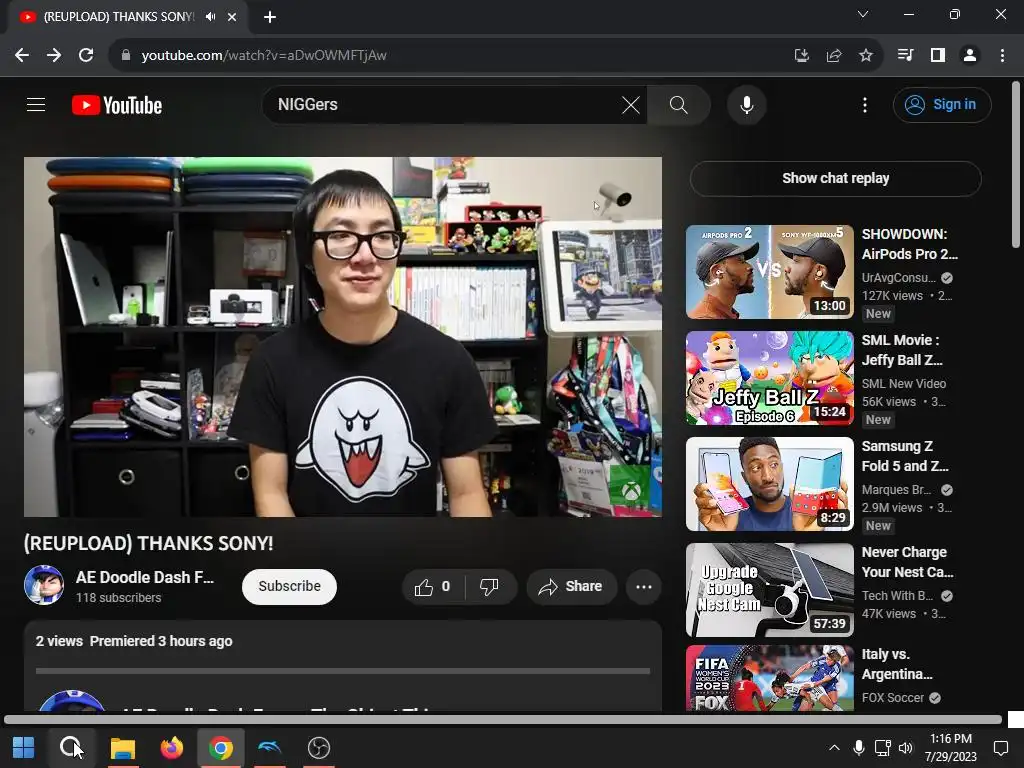
Task: Clear the search box with the X icon
Action: (x=630, y=104)
